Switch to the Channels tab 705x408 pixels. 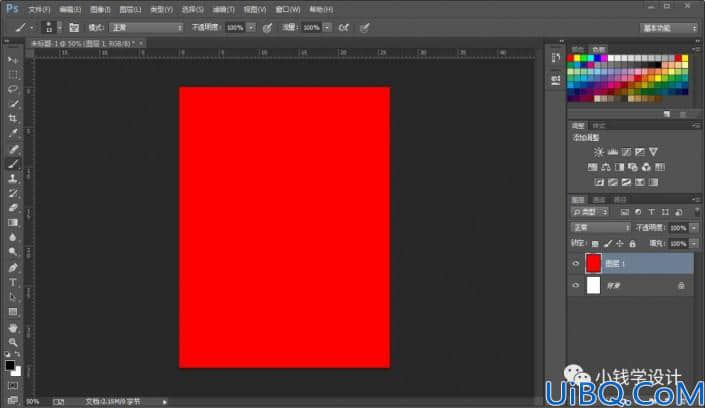click(599, 200)
